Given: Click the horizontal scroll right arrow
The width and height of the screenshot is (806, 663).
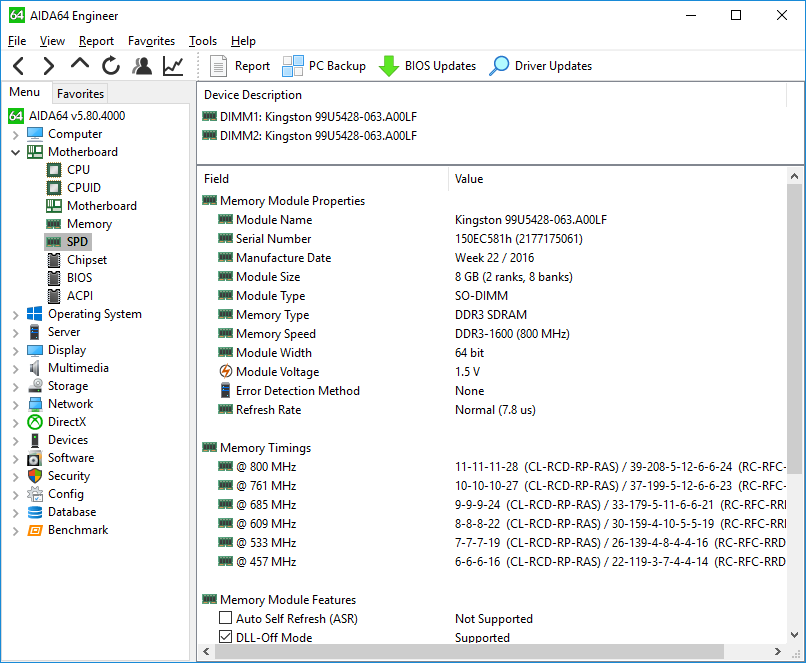Looking at the screenshot, I should [777, 652].
